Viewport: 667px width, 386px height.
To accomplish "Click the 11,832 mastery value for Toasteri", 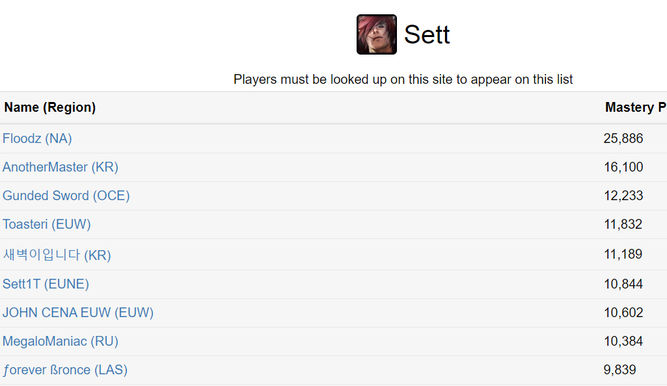I will click(x=623, y=224).
